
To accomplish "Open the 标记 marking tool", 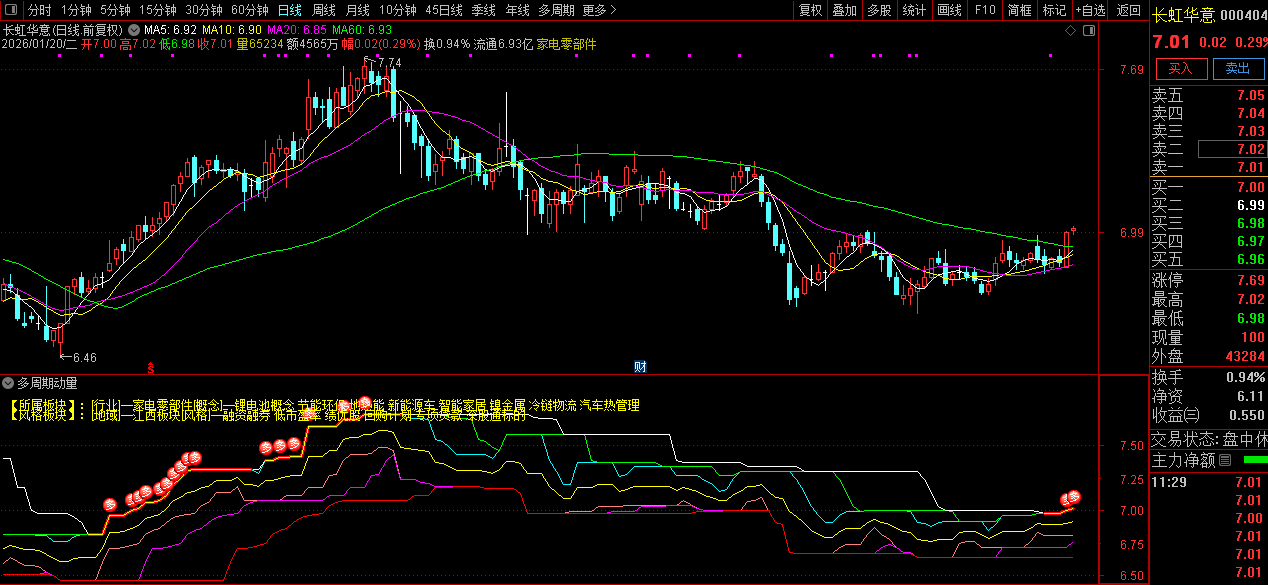I will [1054, 10].
